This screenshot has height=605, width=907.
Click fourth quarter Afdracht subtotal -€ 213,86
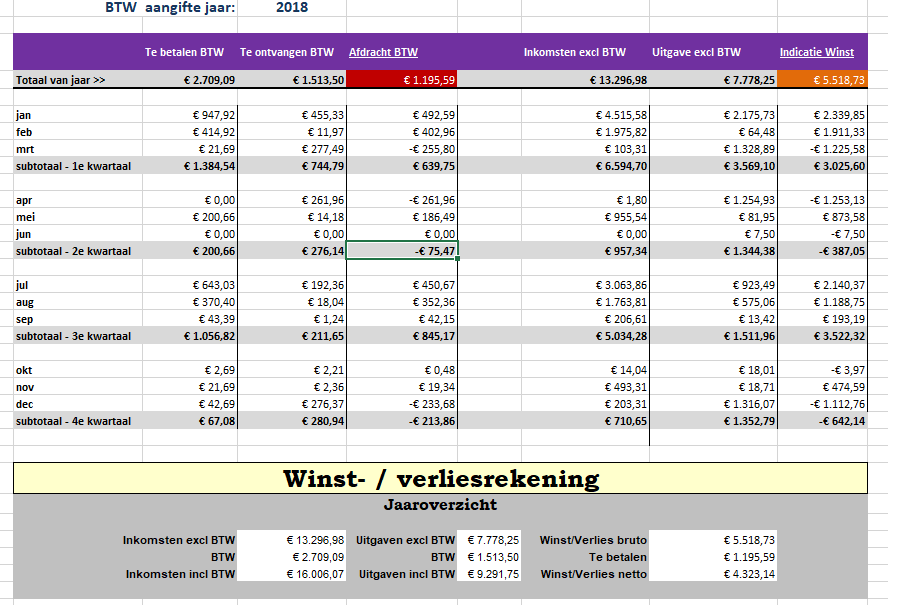pos(432,421)
